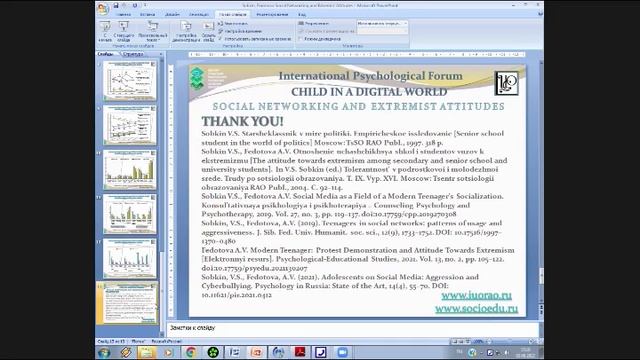Switch to the Анимация (Animations) ribbon tab

(199, 14)
